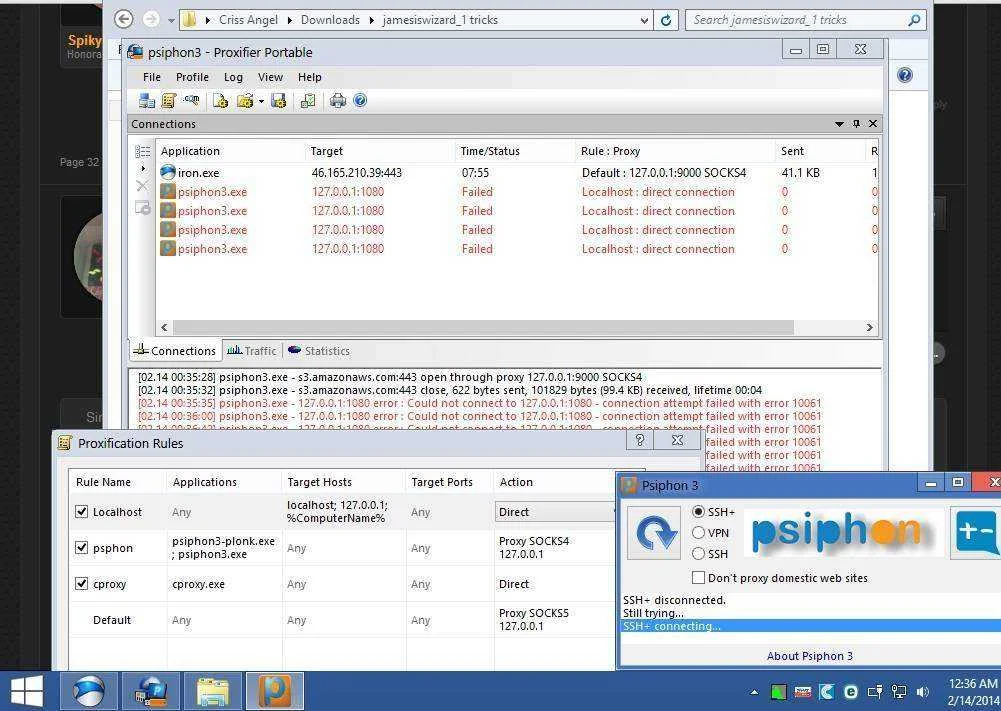Screen dimensions: 1001x711
Task: Expand small arrow beside connections list
Action: [x=142, y=168]
